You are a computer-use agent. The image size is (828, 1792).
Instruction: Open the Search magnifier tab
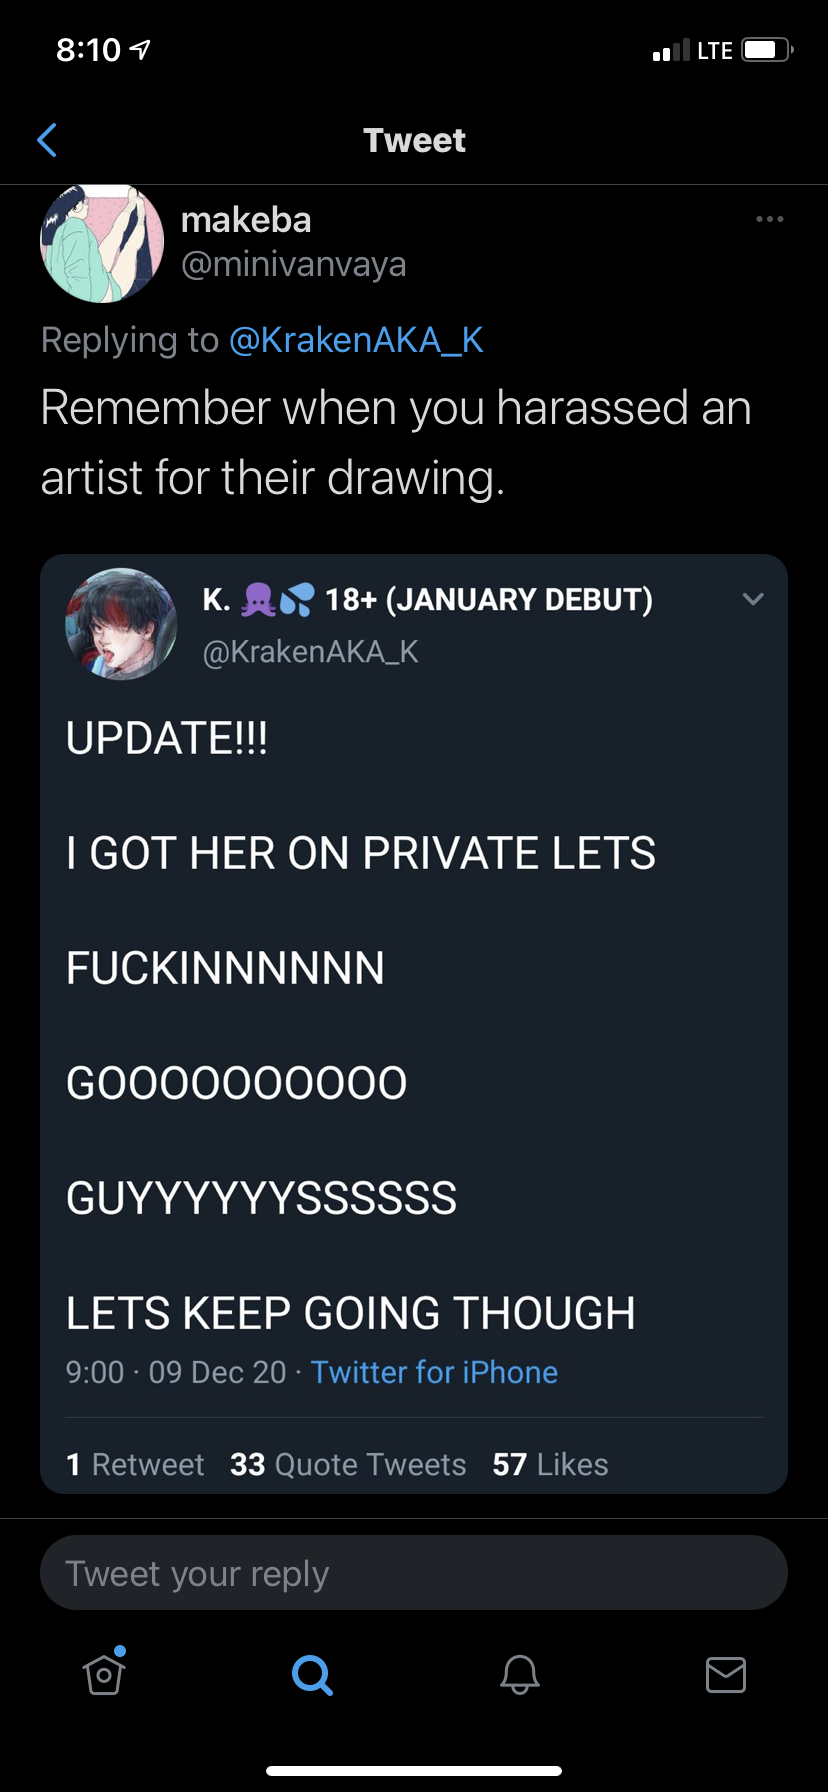click(x=312, y=1674)
